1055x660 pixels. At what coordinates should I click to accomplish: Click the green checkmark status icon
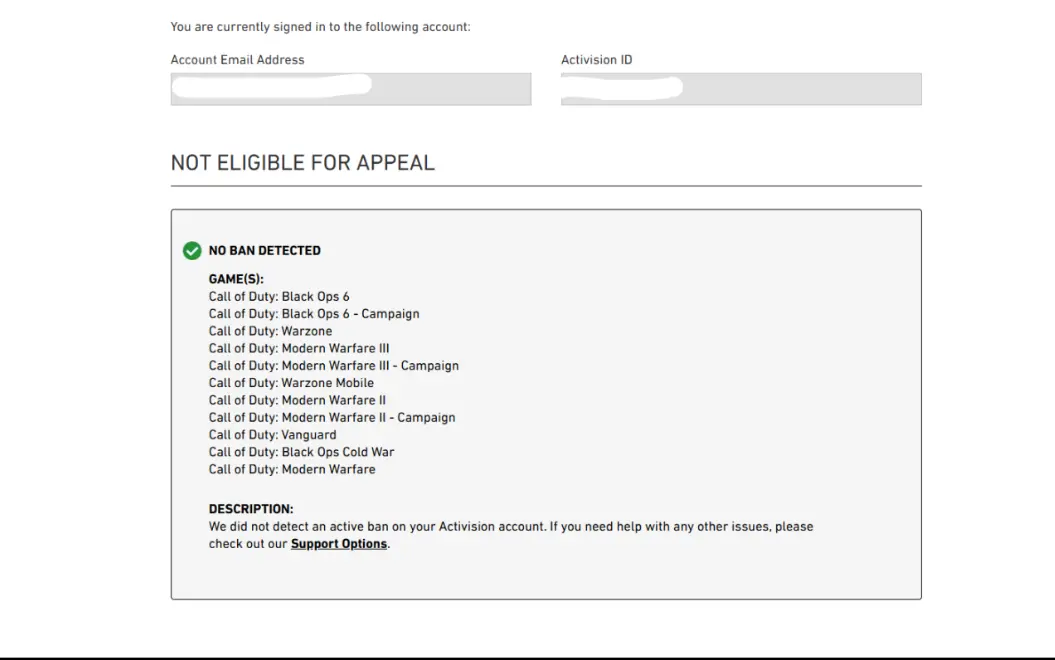click(x=192, y=251)
